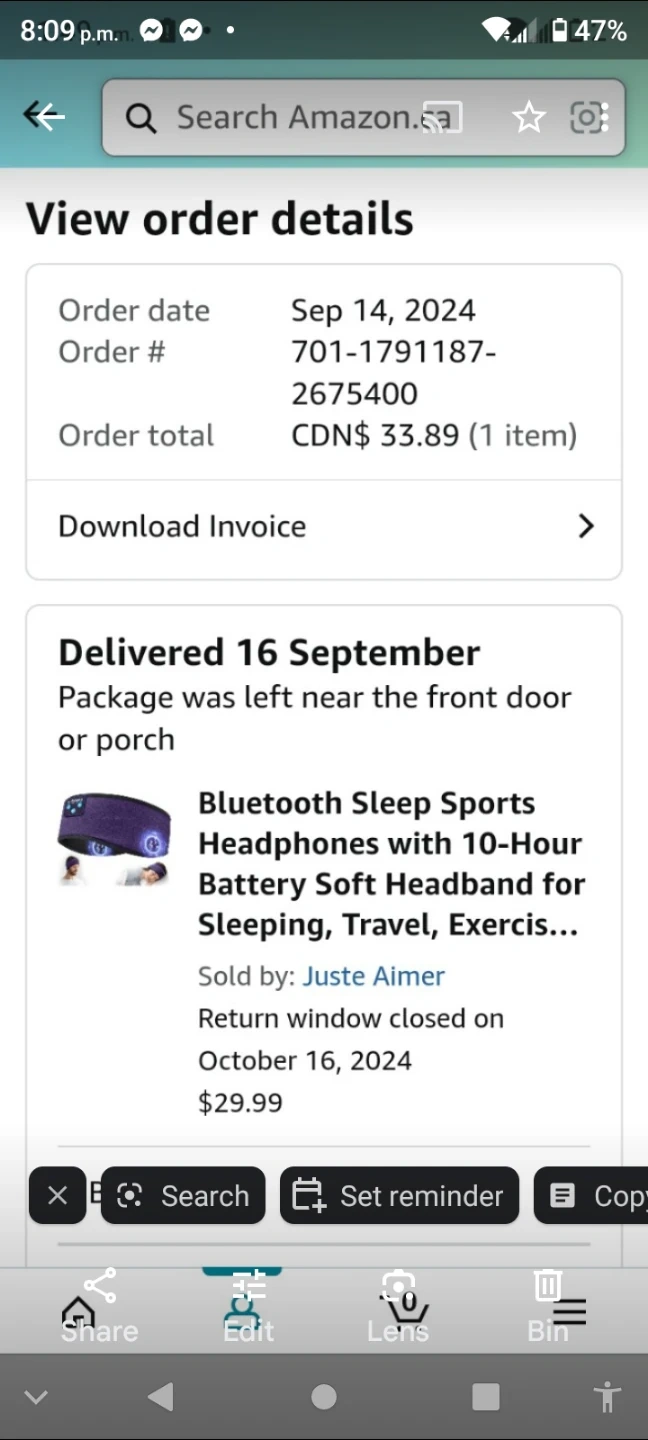648x1440 pixels.
Task: Open the Edit screenshot option
Action: (x=249, y=1304)
